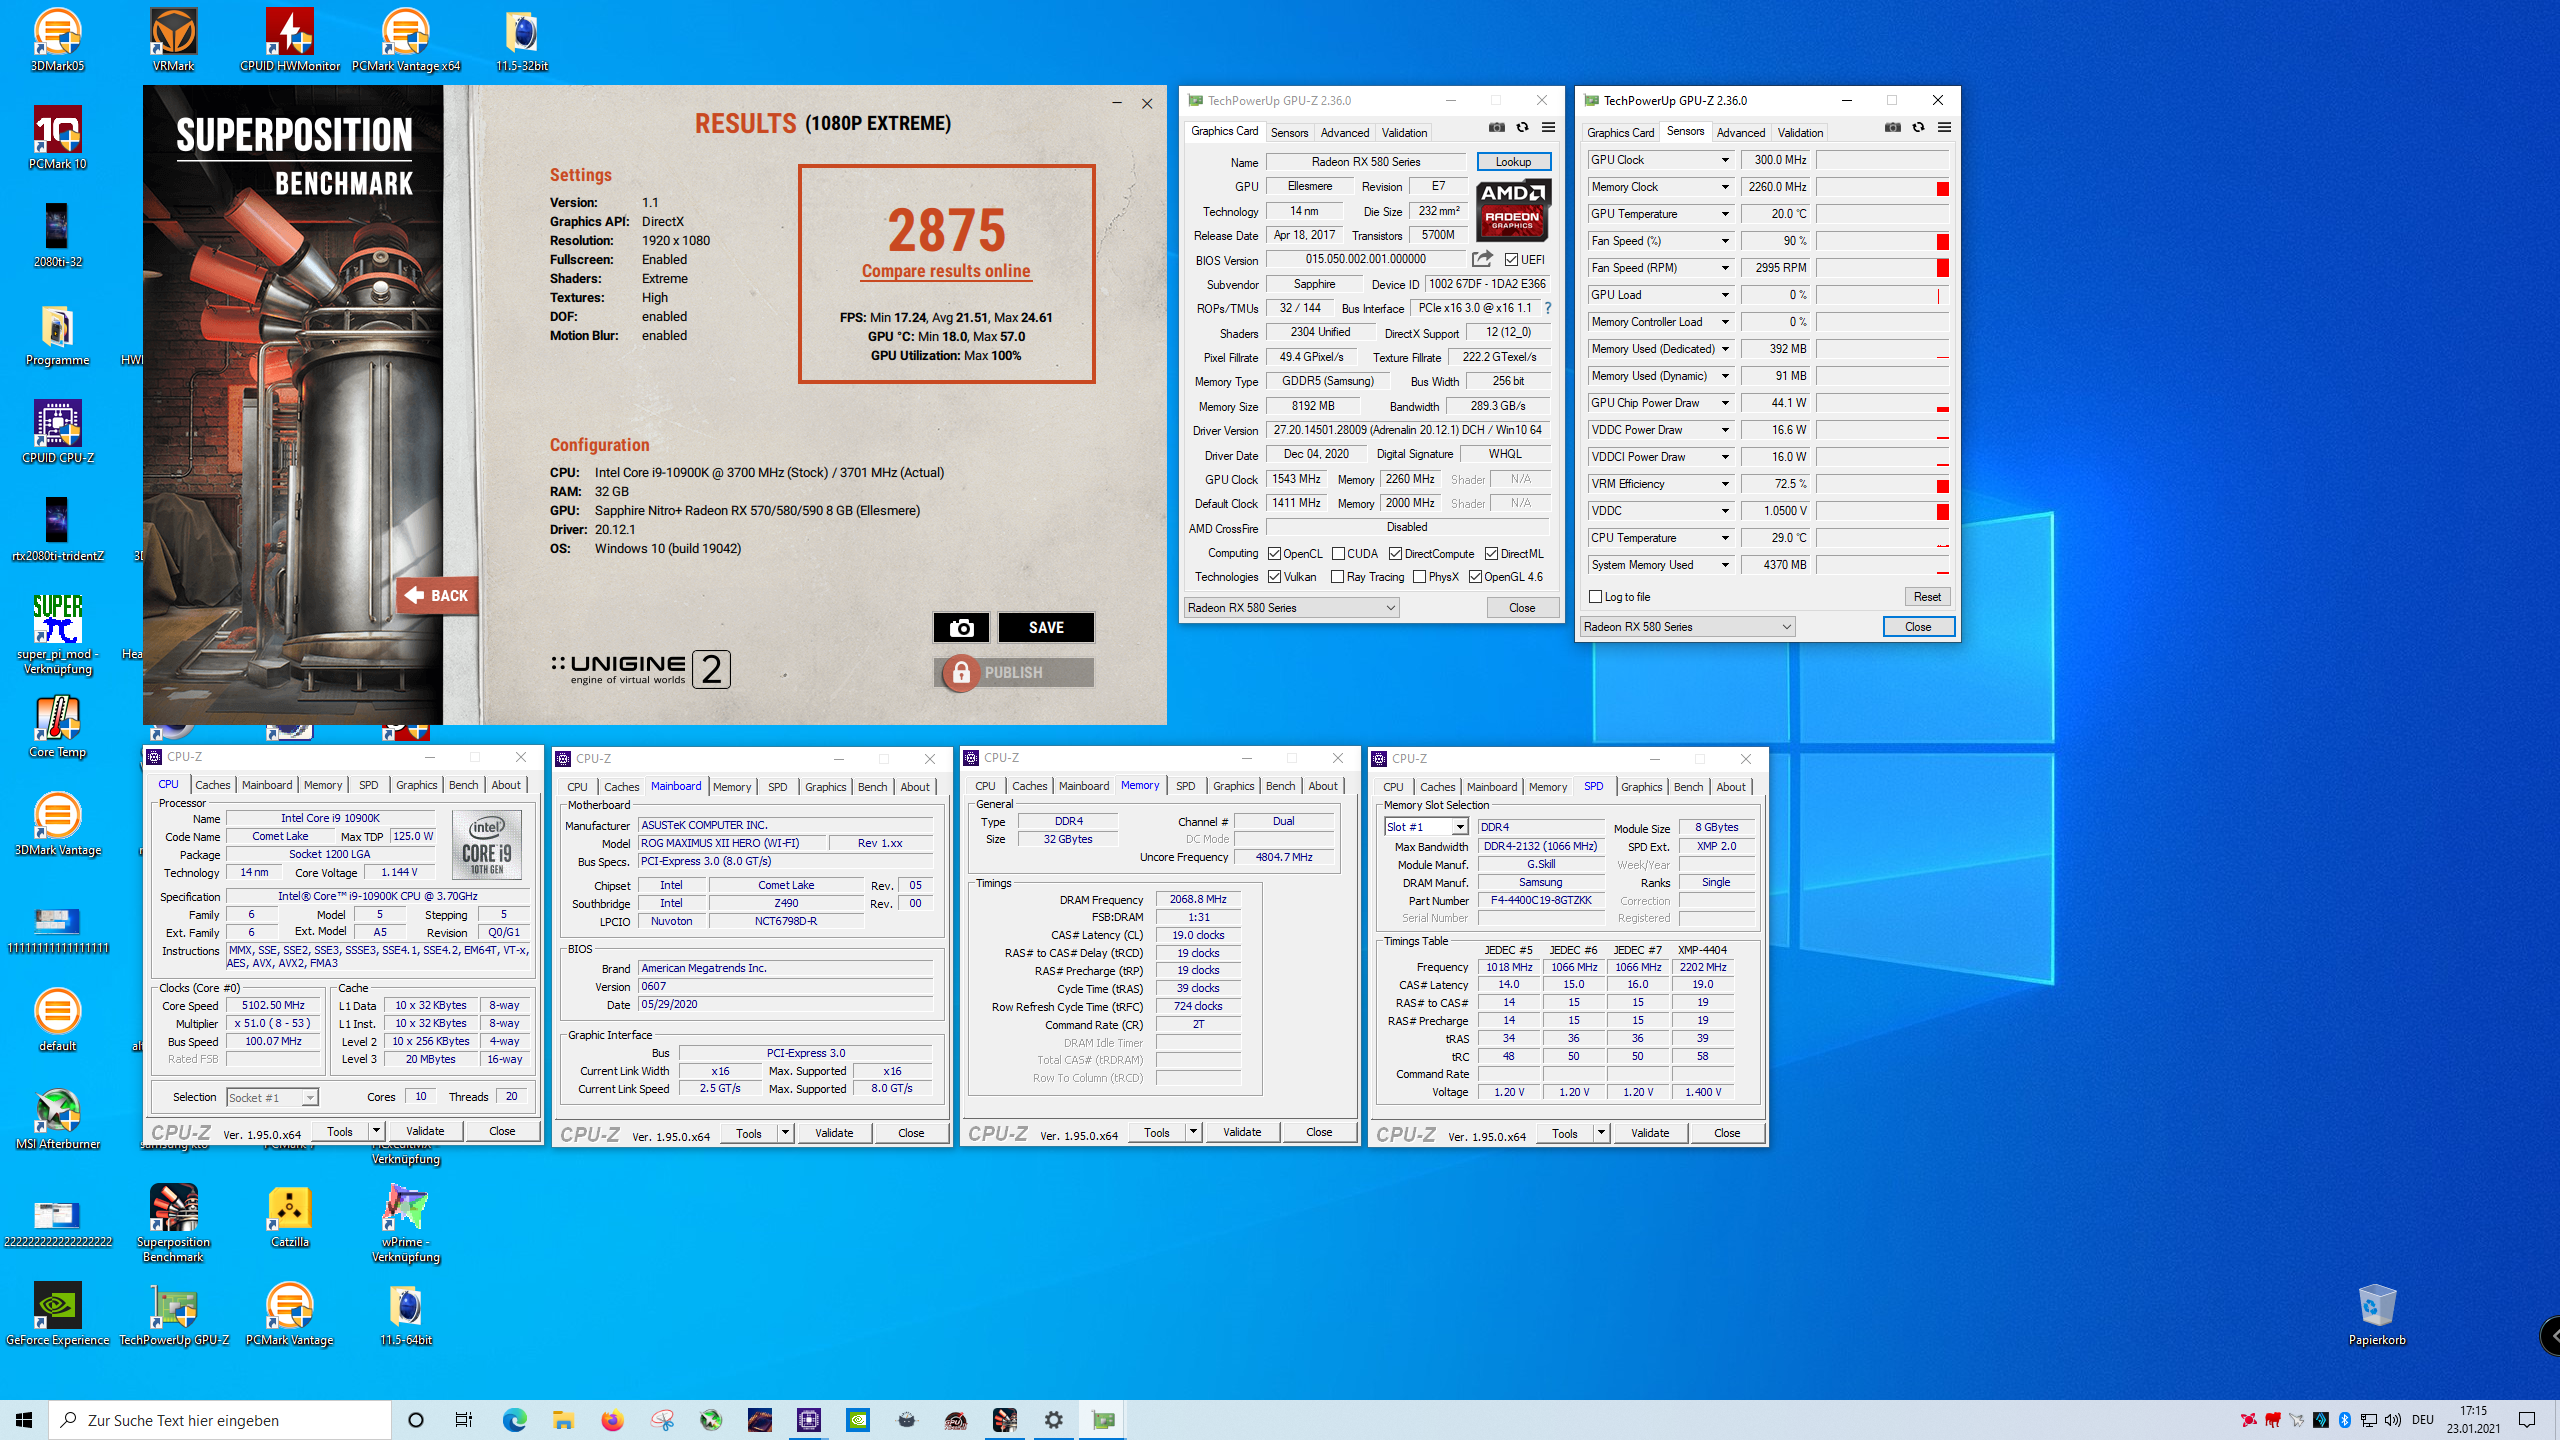Open Microsoft Edge from the taskbar
This screenshot has width=2560, height=1440.
(514, 1420)
